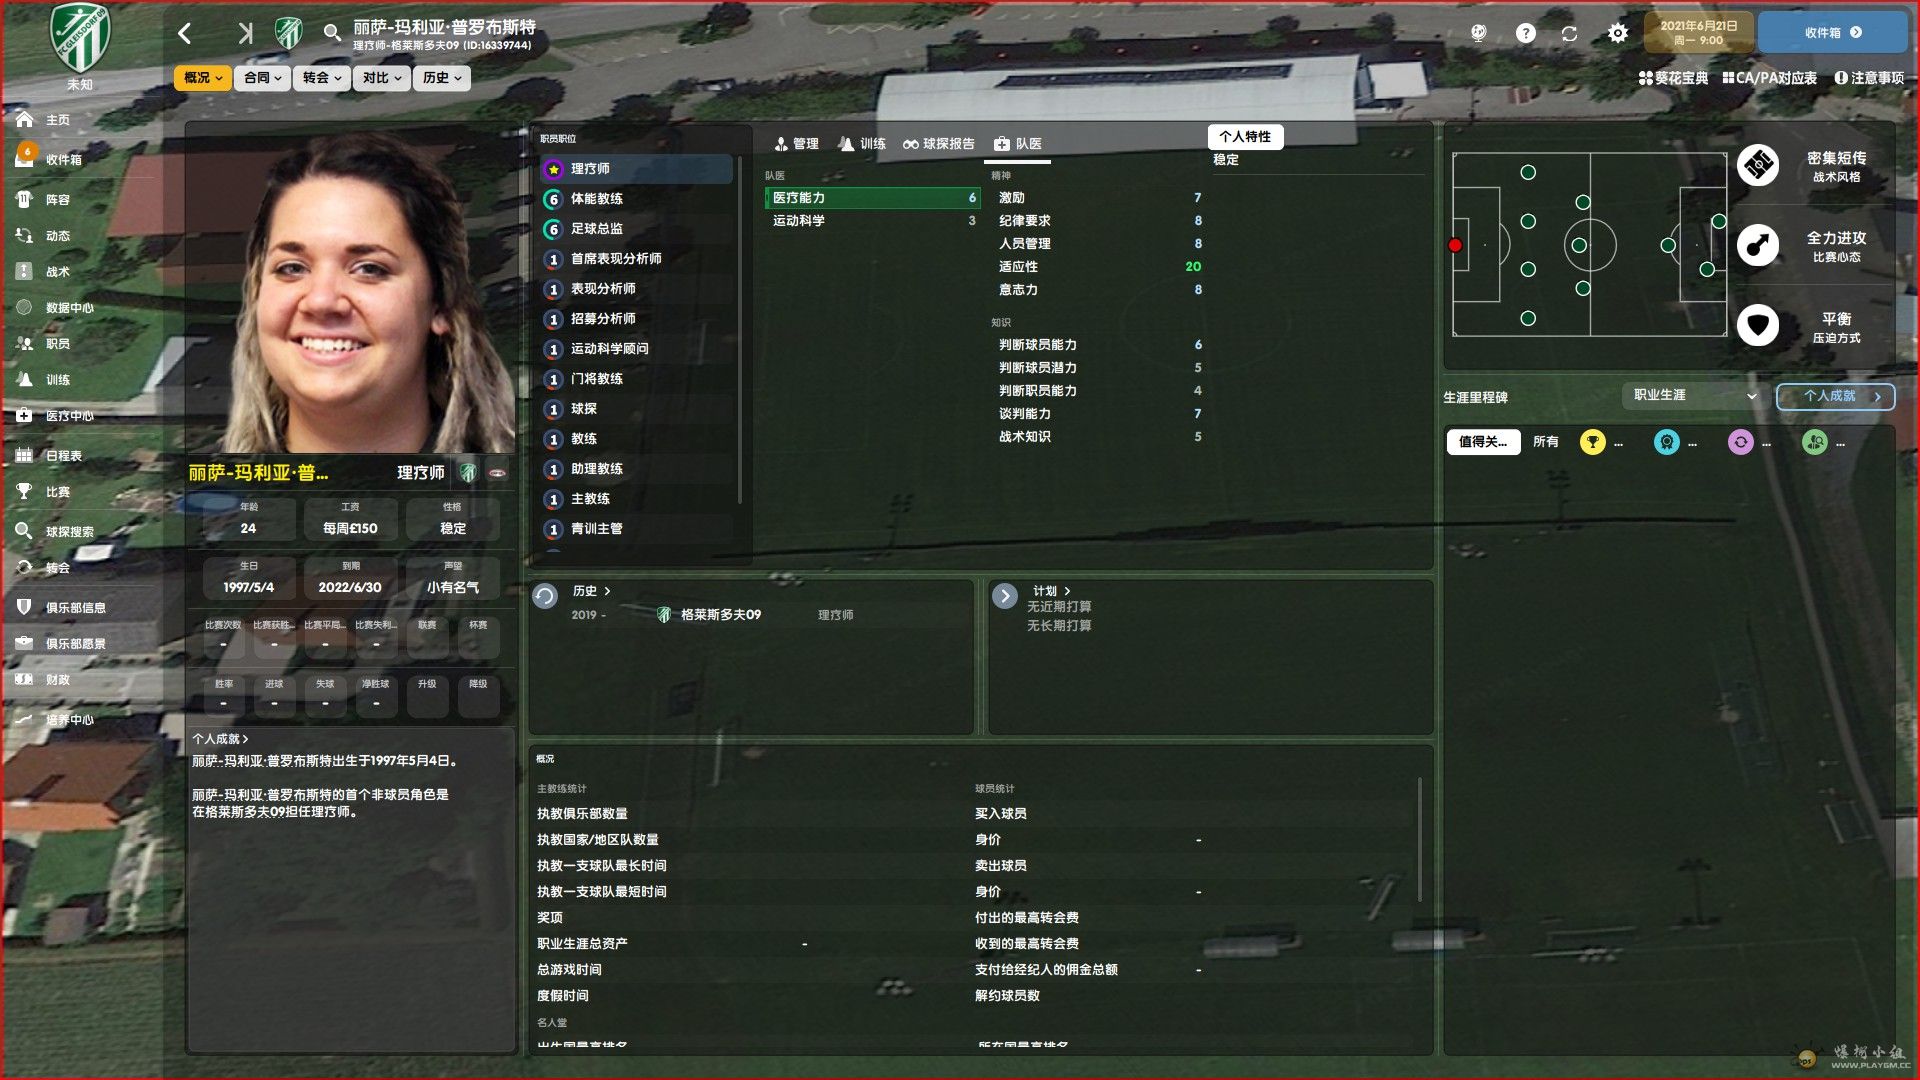Screen dimensions: 1920x1080
Task: Click the help question mark icon
Action: (1525, 33)
